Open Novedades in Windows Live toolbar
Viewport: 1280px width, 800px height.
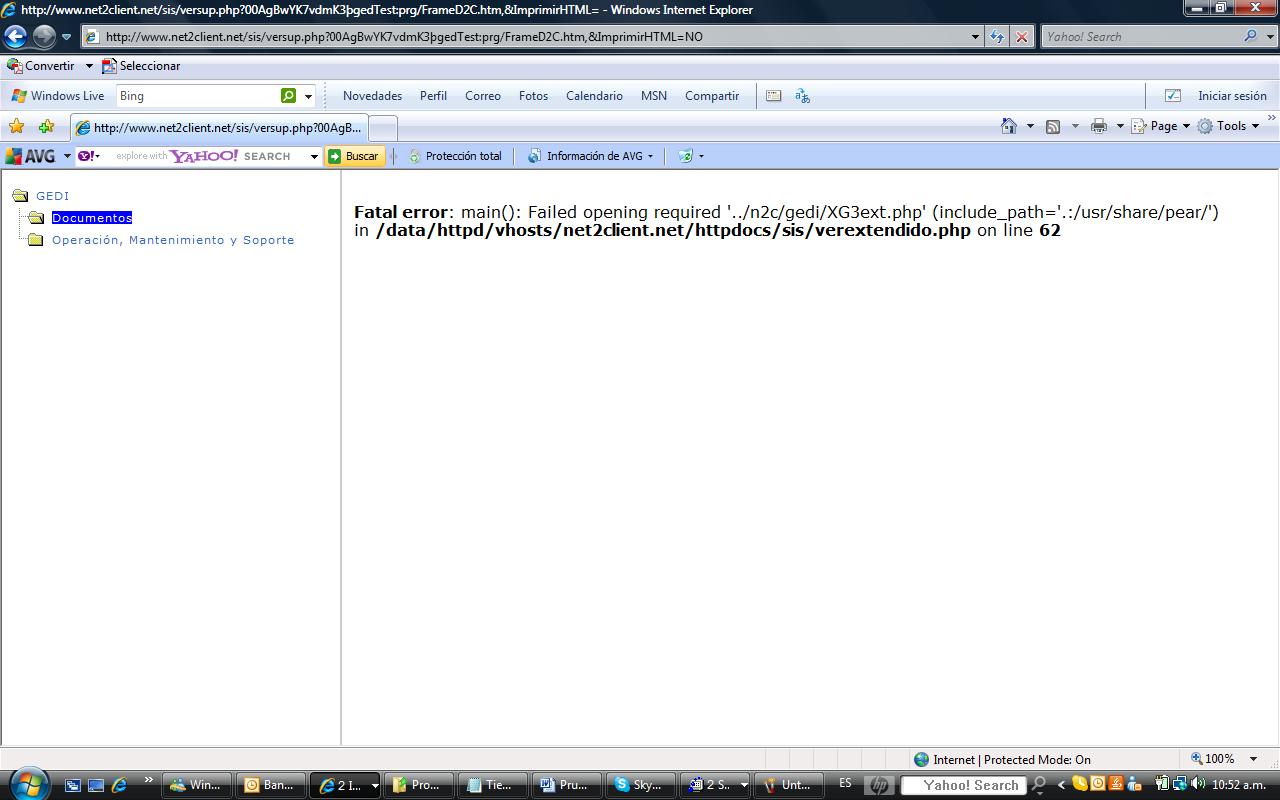pyautogui.click(x=372, y=96)
